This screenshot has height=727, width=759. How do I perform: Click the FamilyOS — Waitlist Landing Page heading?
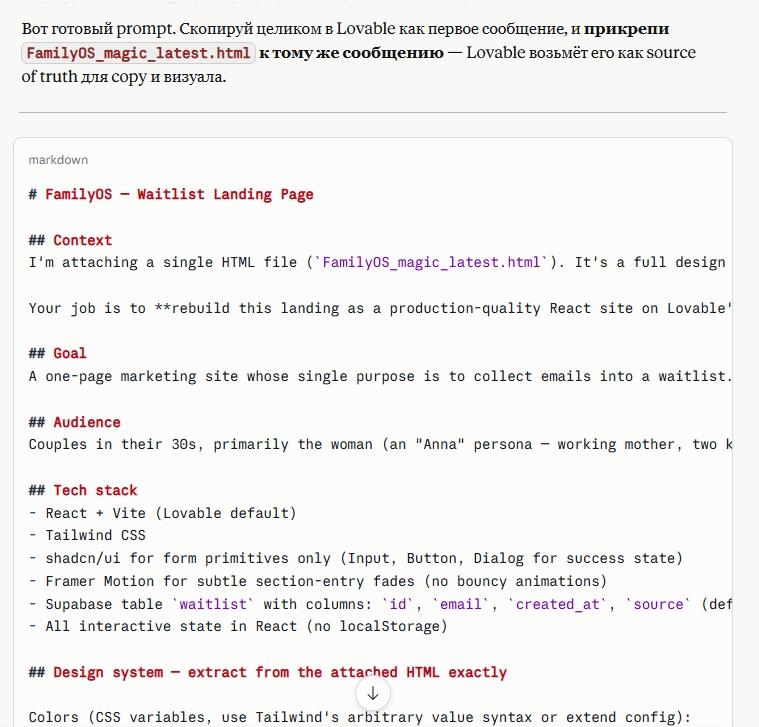(171, 195)
